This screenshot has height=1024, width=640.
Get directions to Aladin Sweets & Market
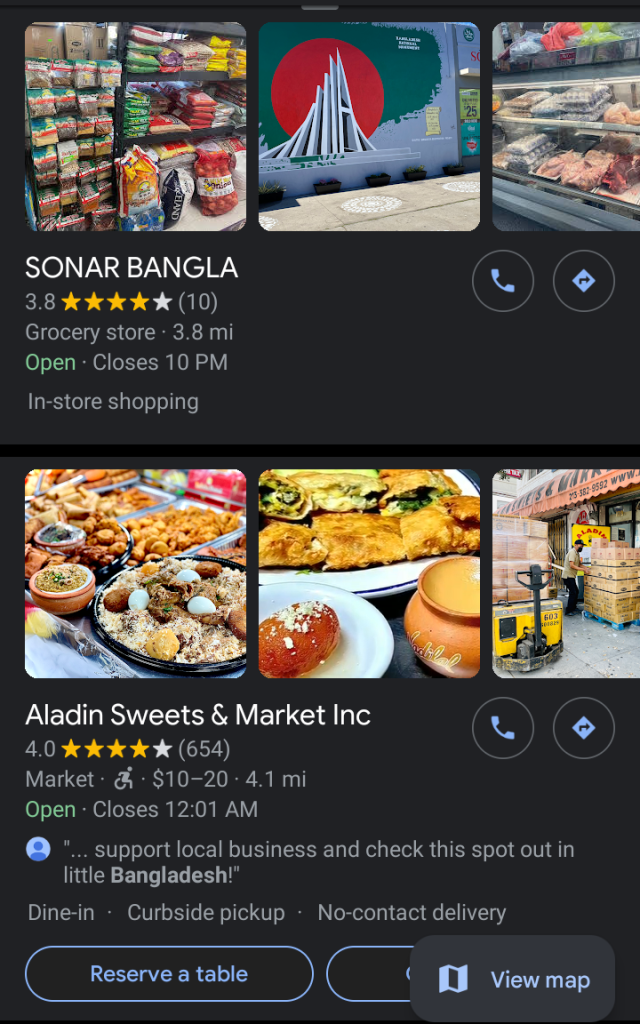click(584, 728)
